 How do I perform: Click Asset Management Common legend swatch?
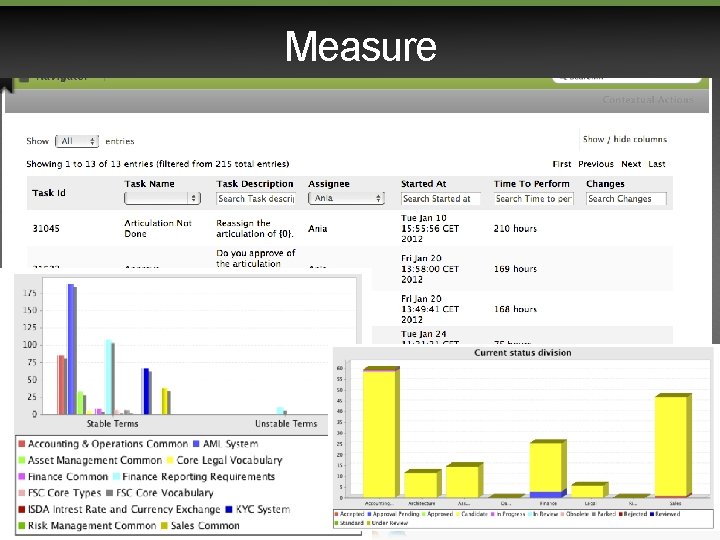pos(22,460)
